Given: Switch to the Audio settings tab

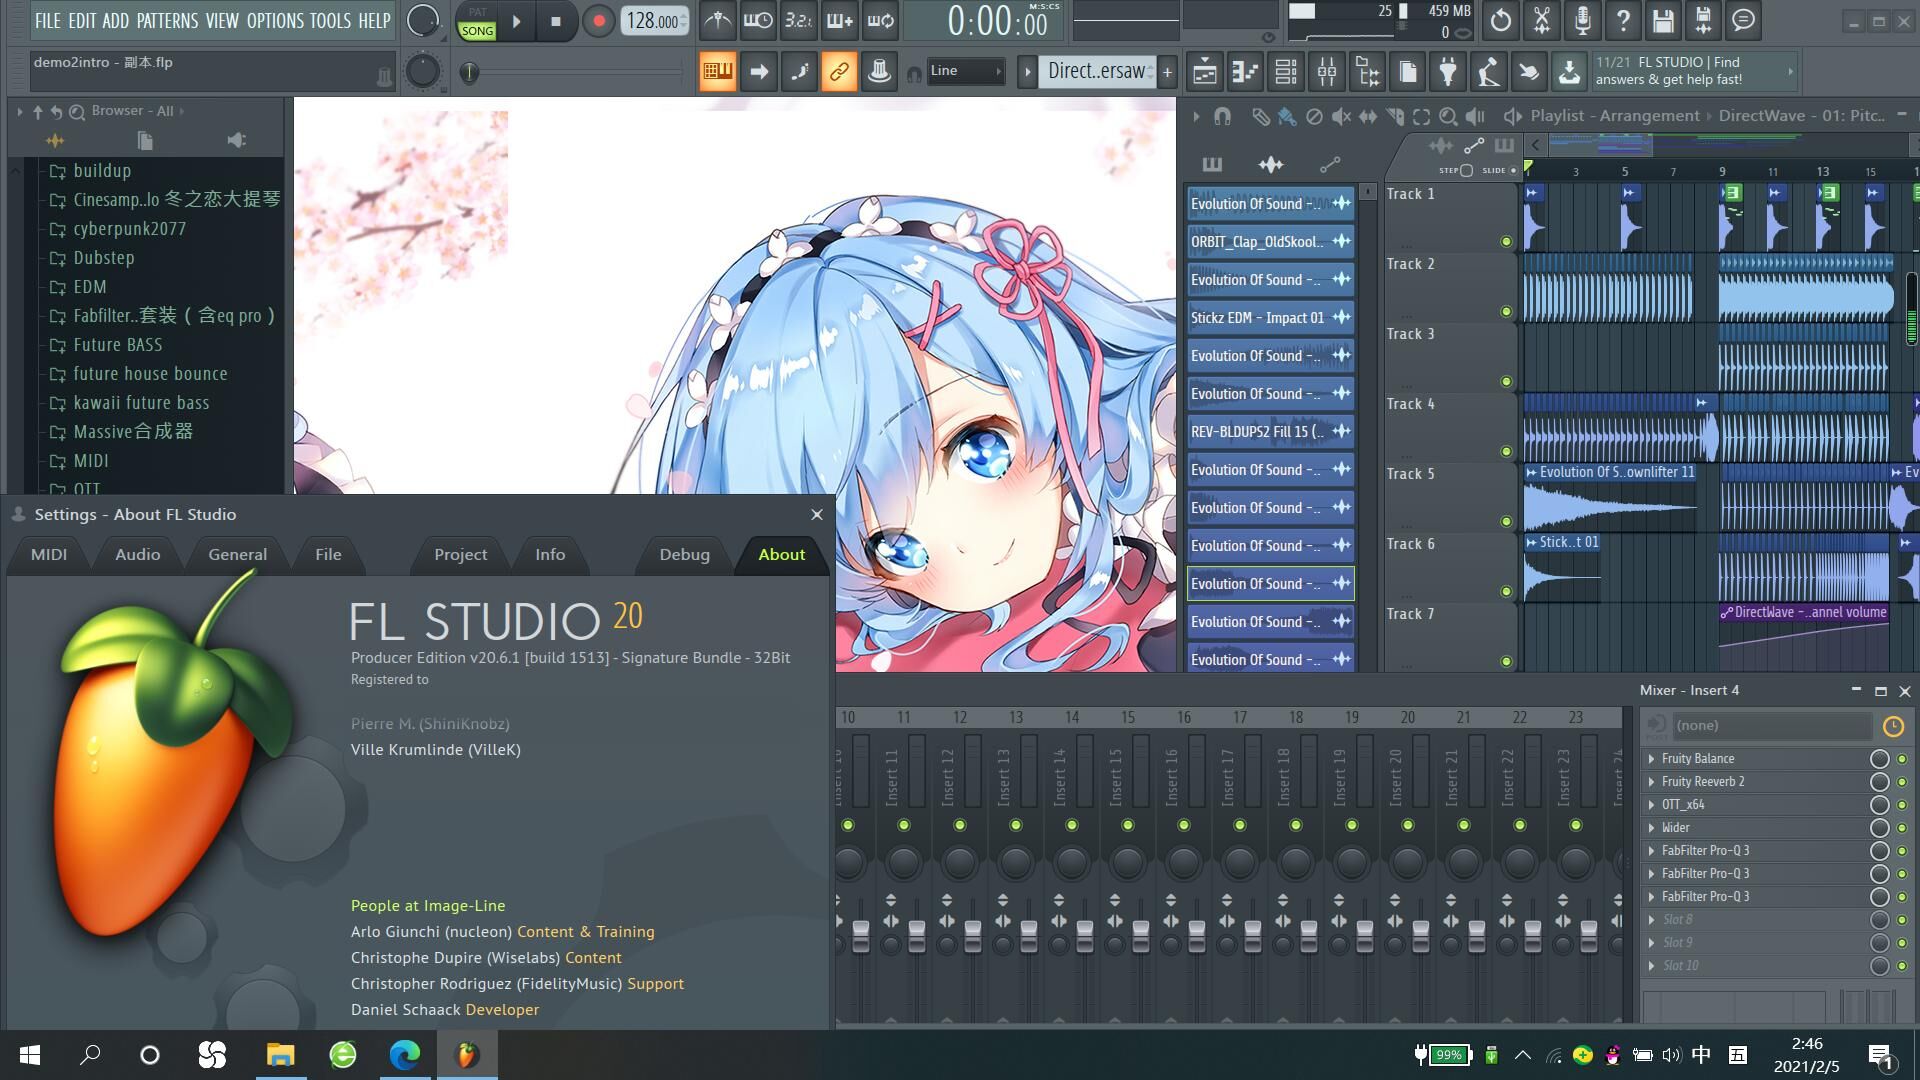Looking at the screenshot, I should coord(137,555).
